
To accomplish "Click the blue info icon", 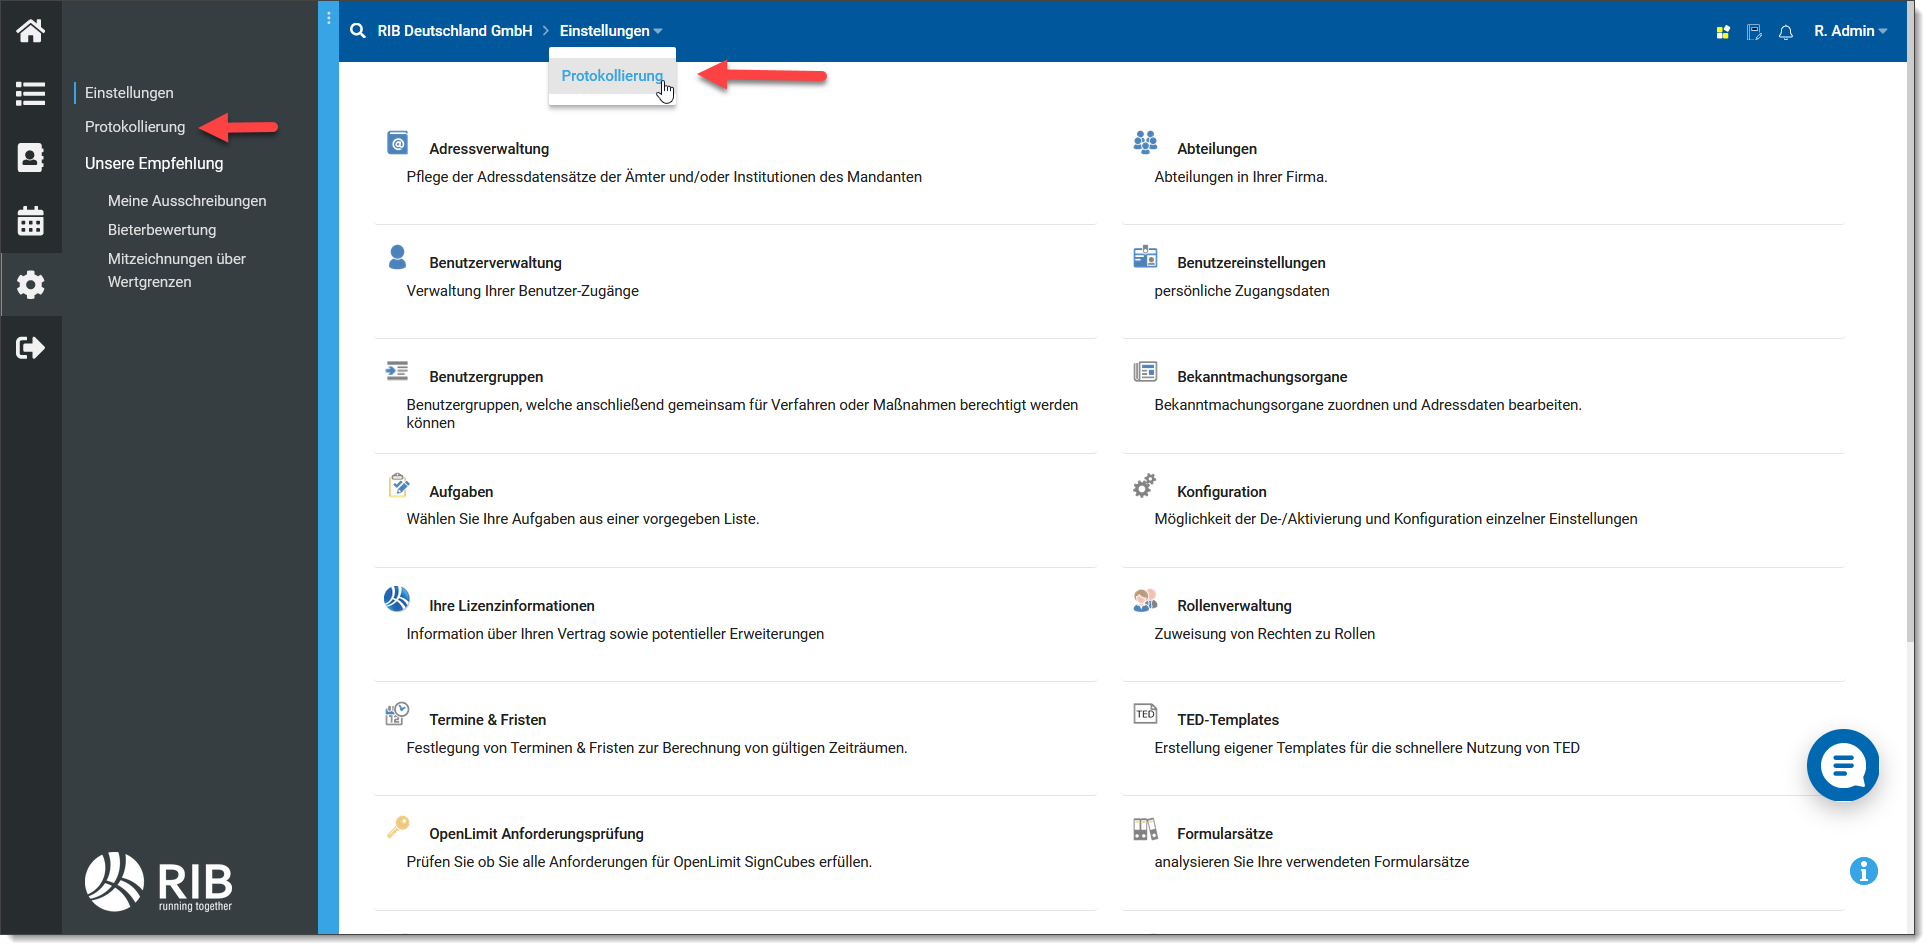I will pos(1864,871).
